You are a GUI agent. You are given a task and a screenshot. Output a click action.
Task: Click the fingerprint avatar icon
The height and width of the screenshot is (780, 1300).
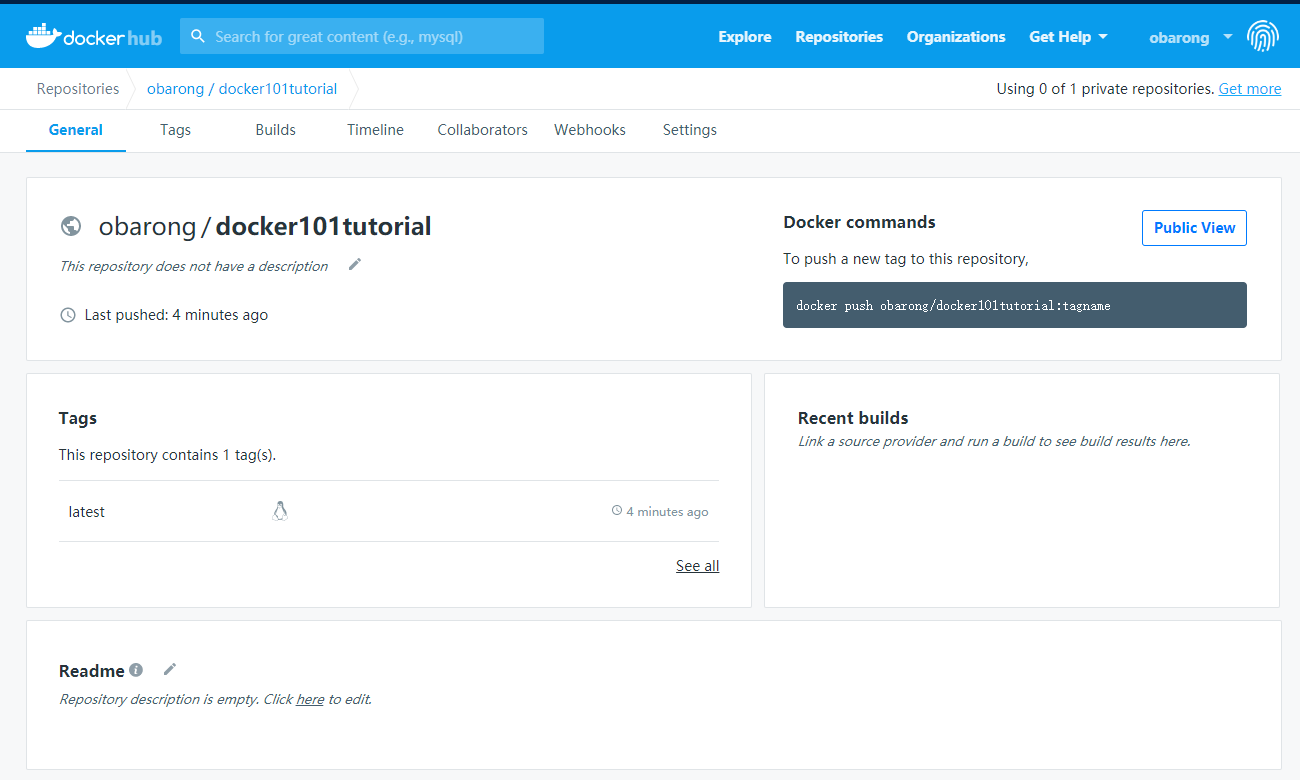point(1262,37)
